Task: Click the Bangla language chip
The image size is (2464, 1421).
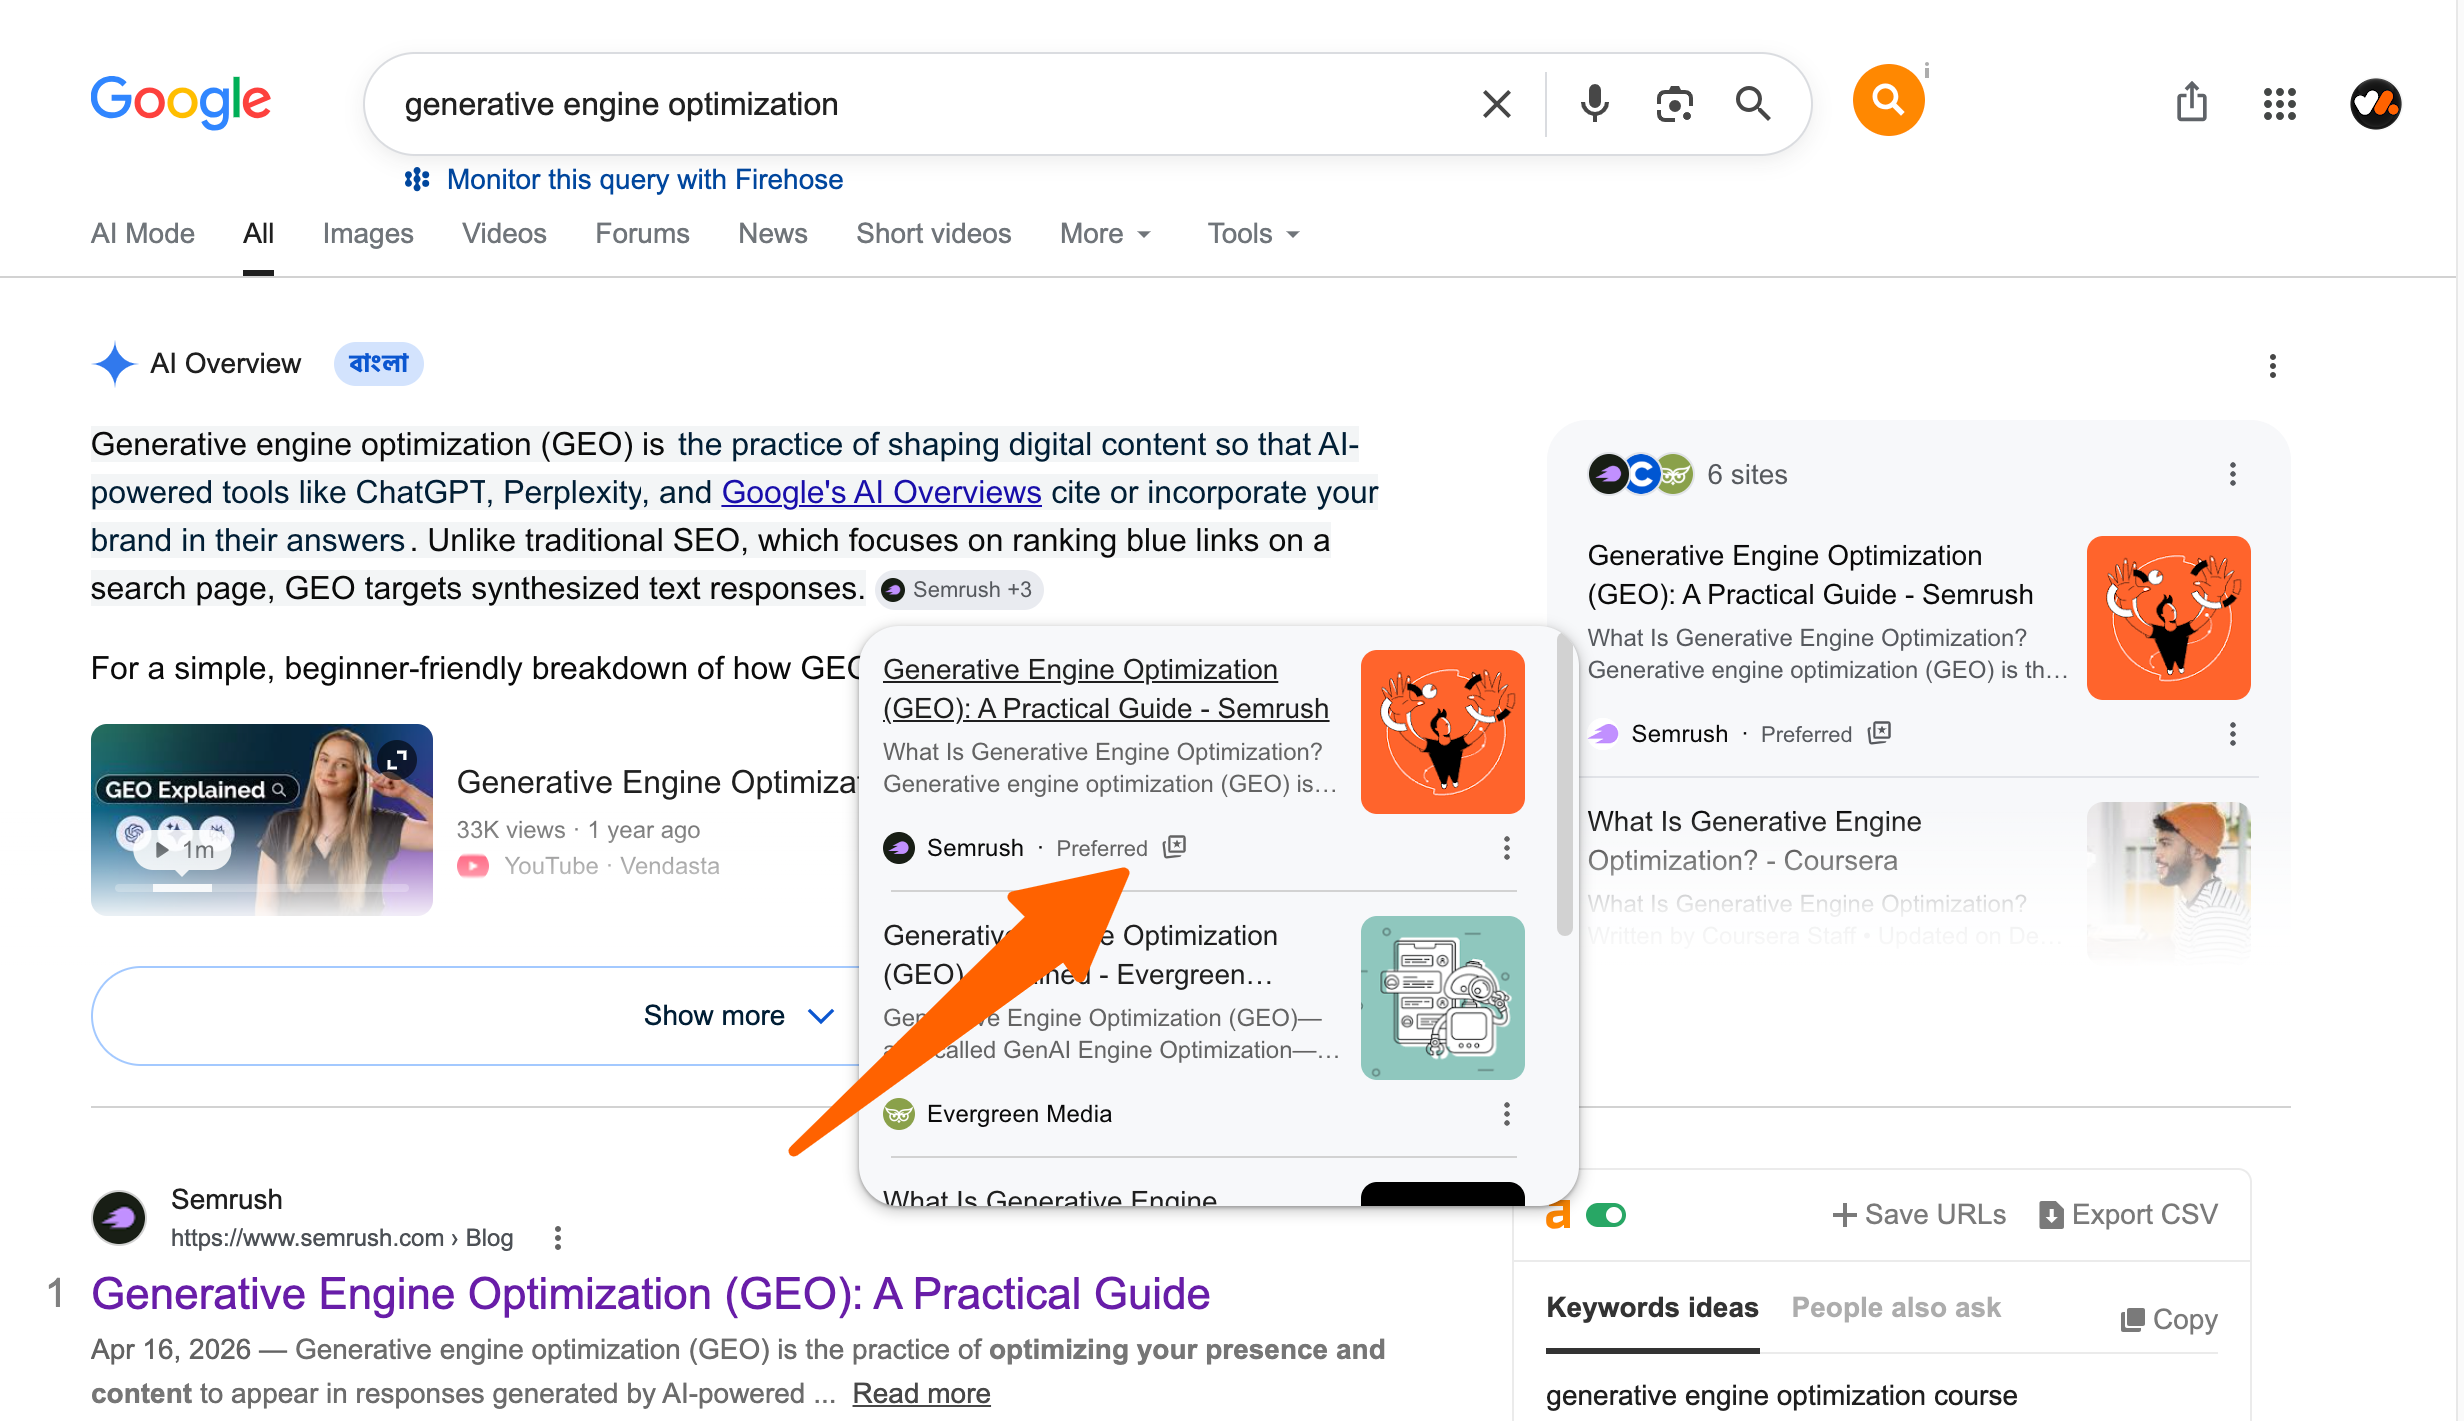Action: 378,364
